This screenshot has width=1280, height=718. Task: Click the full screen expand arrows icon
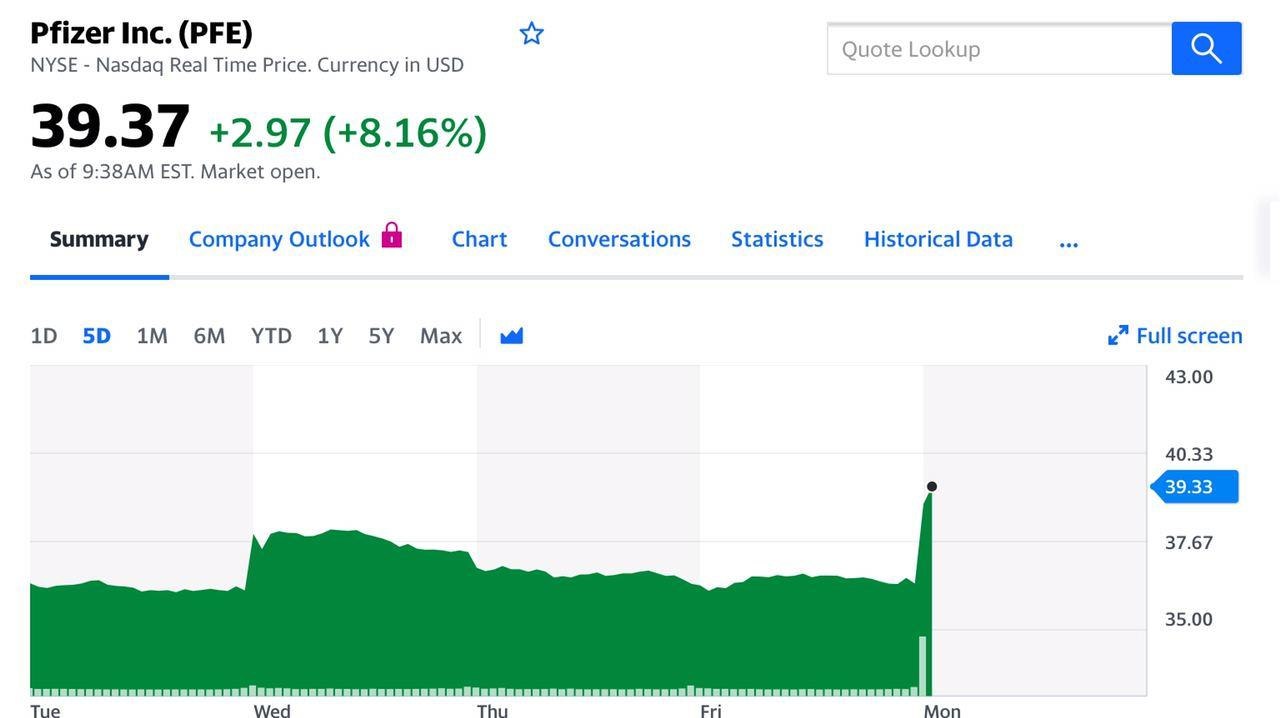1118,335
